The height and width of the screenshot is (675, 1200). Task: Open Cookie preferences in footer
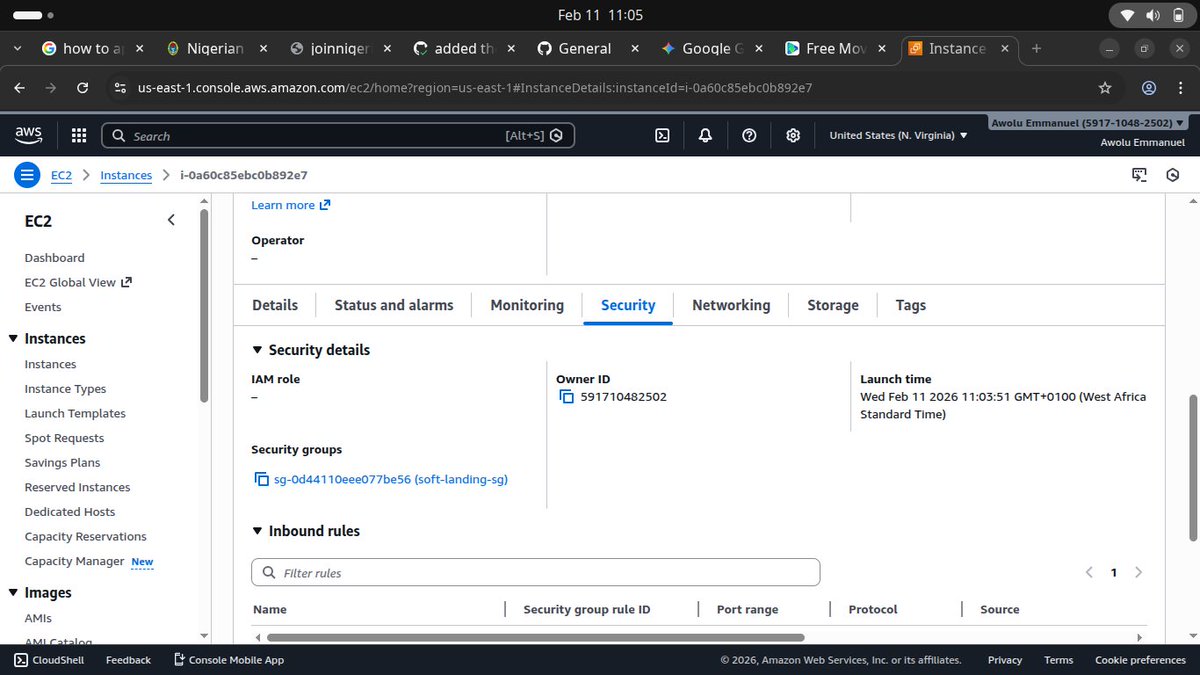pos(1140,660)
